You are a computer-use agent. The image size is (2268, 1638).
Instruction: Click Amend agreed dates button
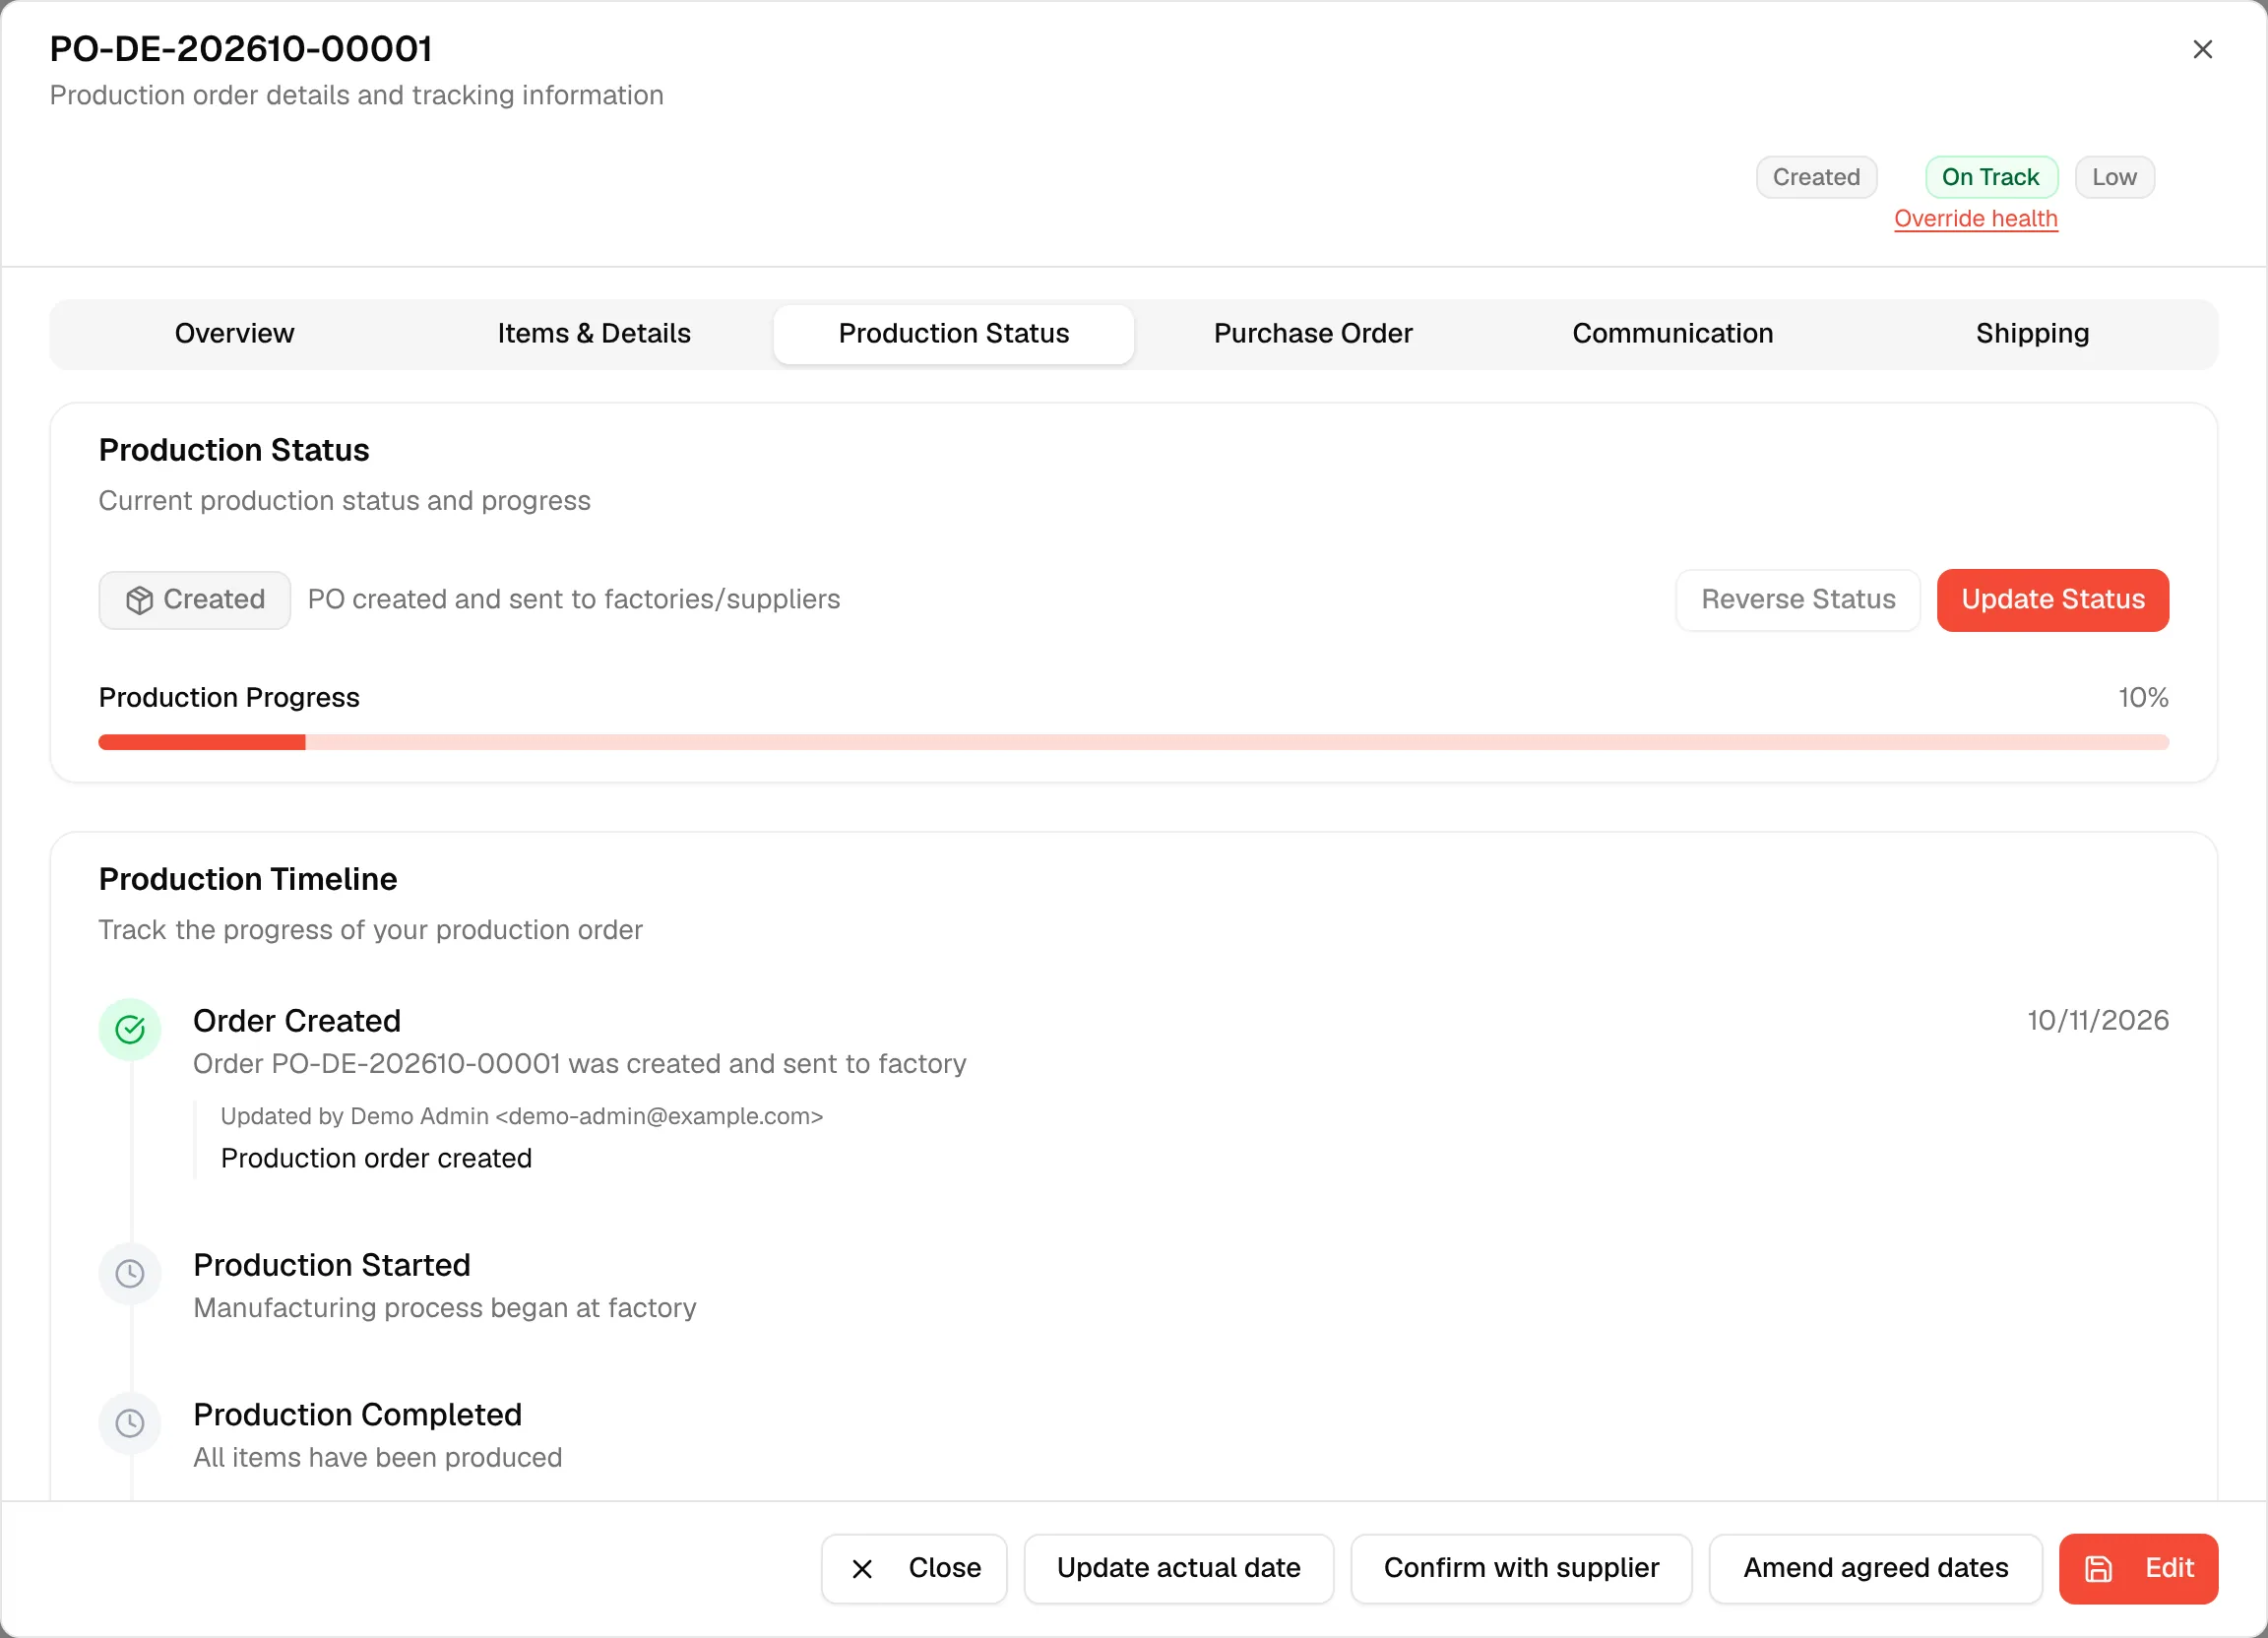pyautogui.click(x=1875, y=1568)
